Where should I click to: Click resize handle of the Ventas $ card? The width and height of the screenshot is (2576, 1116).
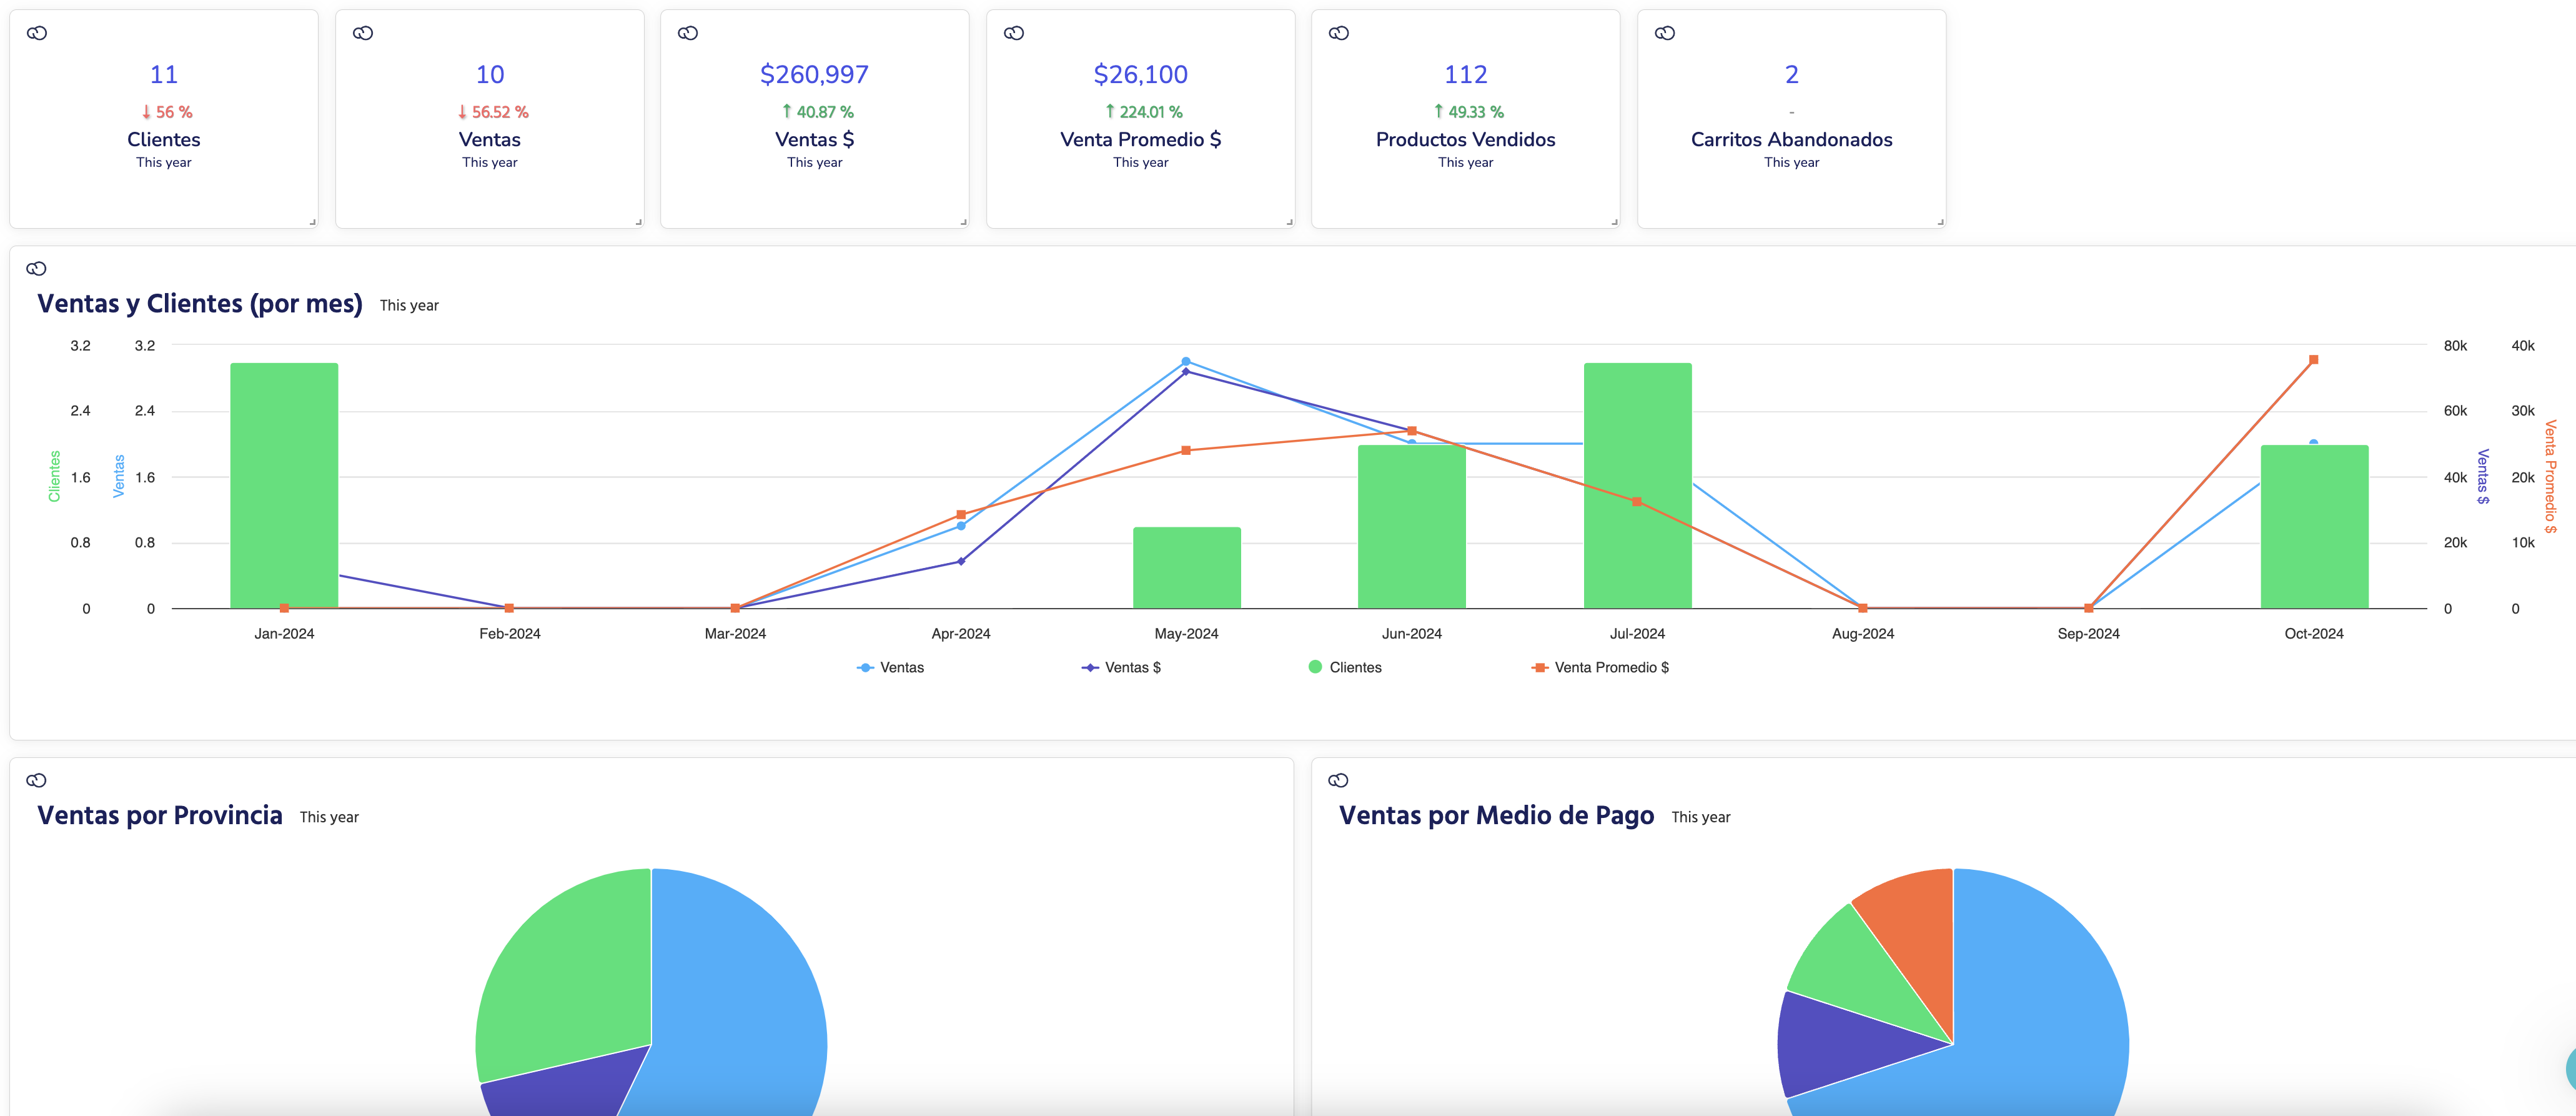coord(963,222)
